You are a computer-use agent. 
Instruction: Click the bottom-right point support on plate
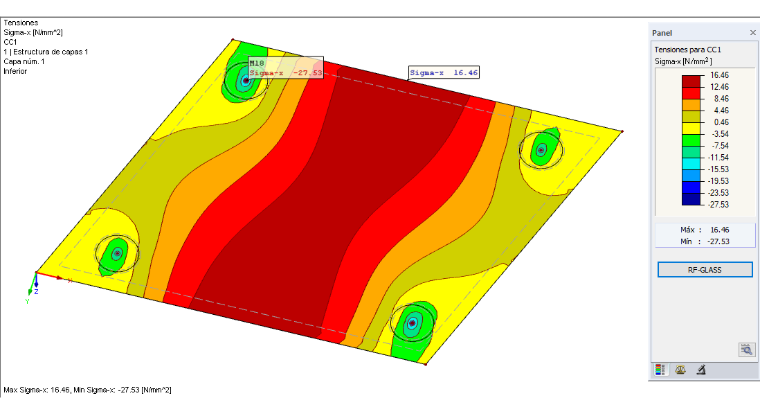[412, 322]
